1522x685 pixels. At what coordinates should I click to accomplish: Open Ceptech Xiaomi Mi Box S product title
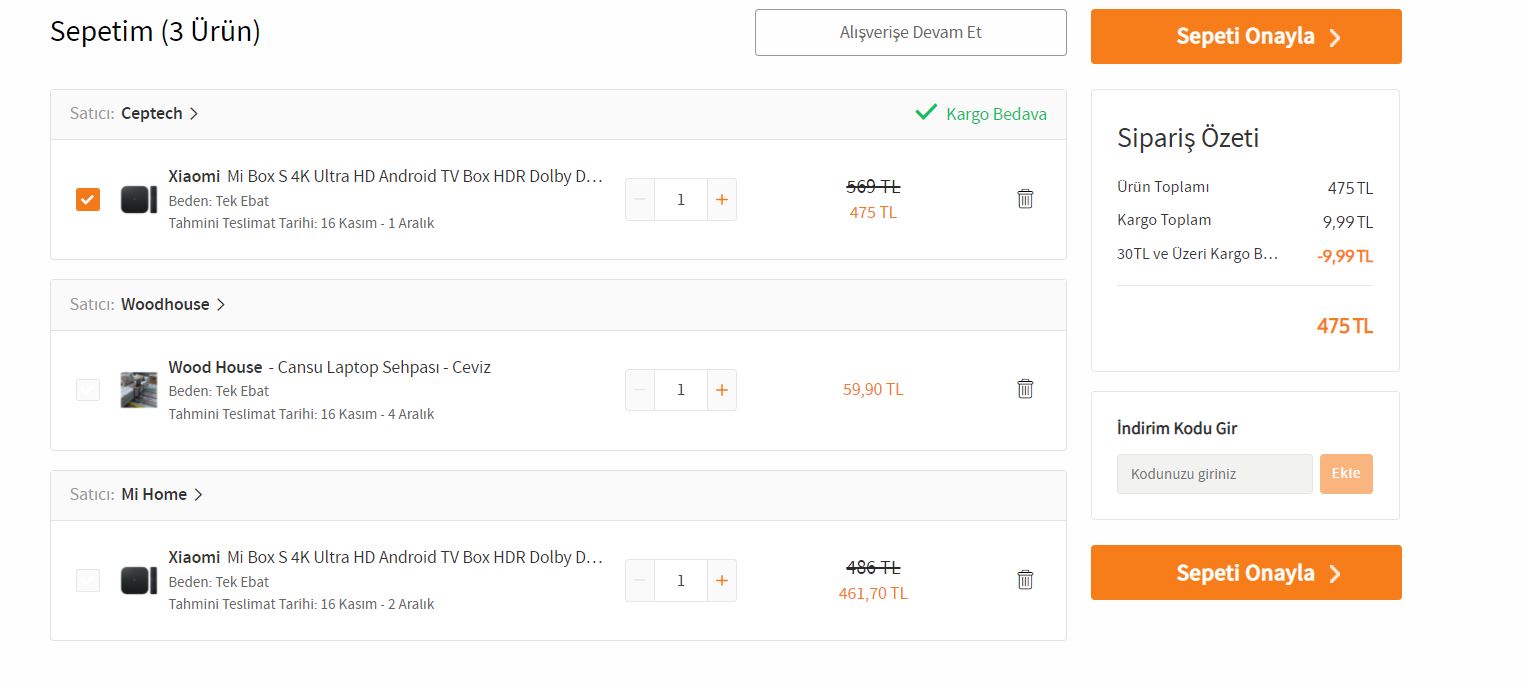pyautogui.click(x=386, y=176)
